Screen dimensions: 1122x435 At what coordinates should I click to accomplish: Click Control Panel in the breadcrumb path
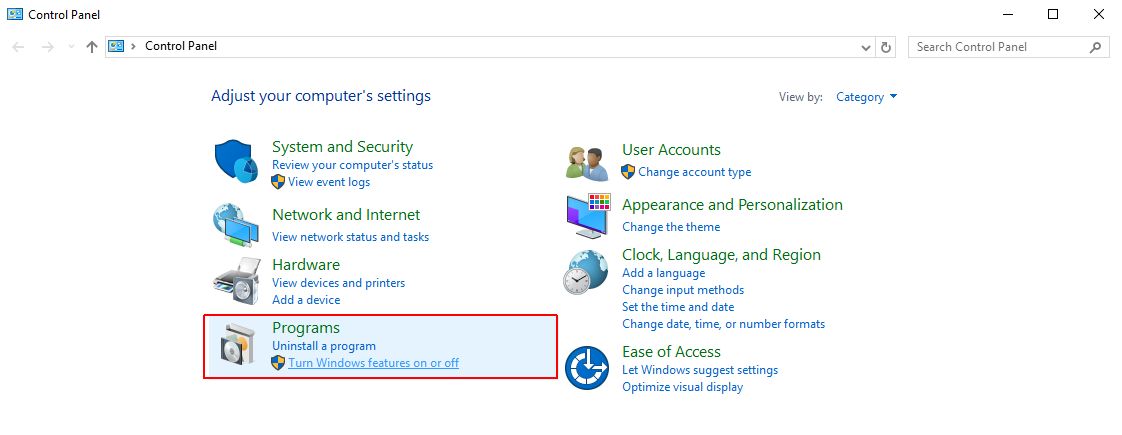point(181,46)
